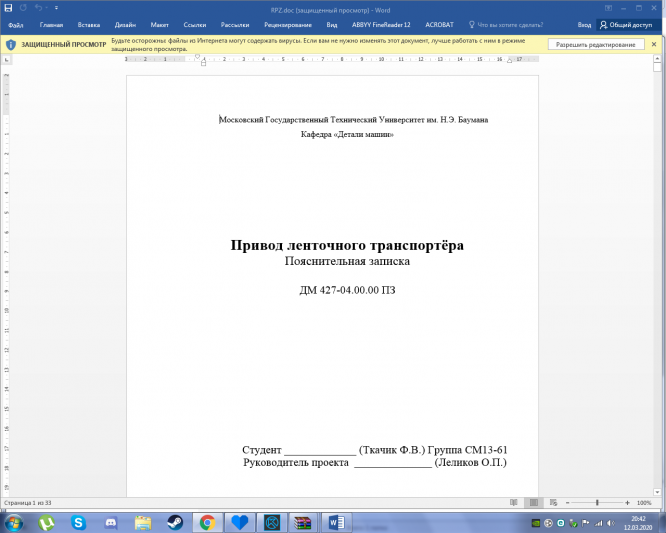Open Skype from the taskbar
Image resolution: width=666 pixels, height=533 pixels.
point(79,523)
